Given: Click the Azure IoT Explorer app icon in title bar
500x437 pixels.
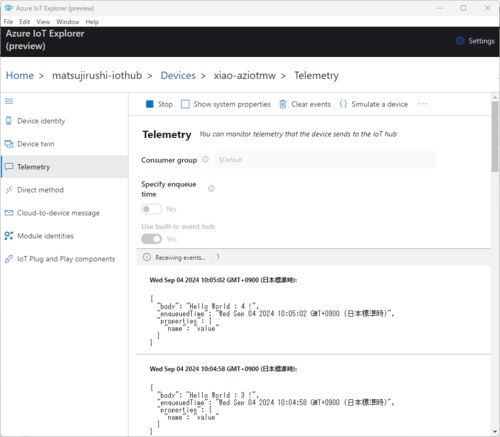Looking at the screenshot, I should tap(8, 8).
